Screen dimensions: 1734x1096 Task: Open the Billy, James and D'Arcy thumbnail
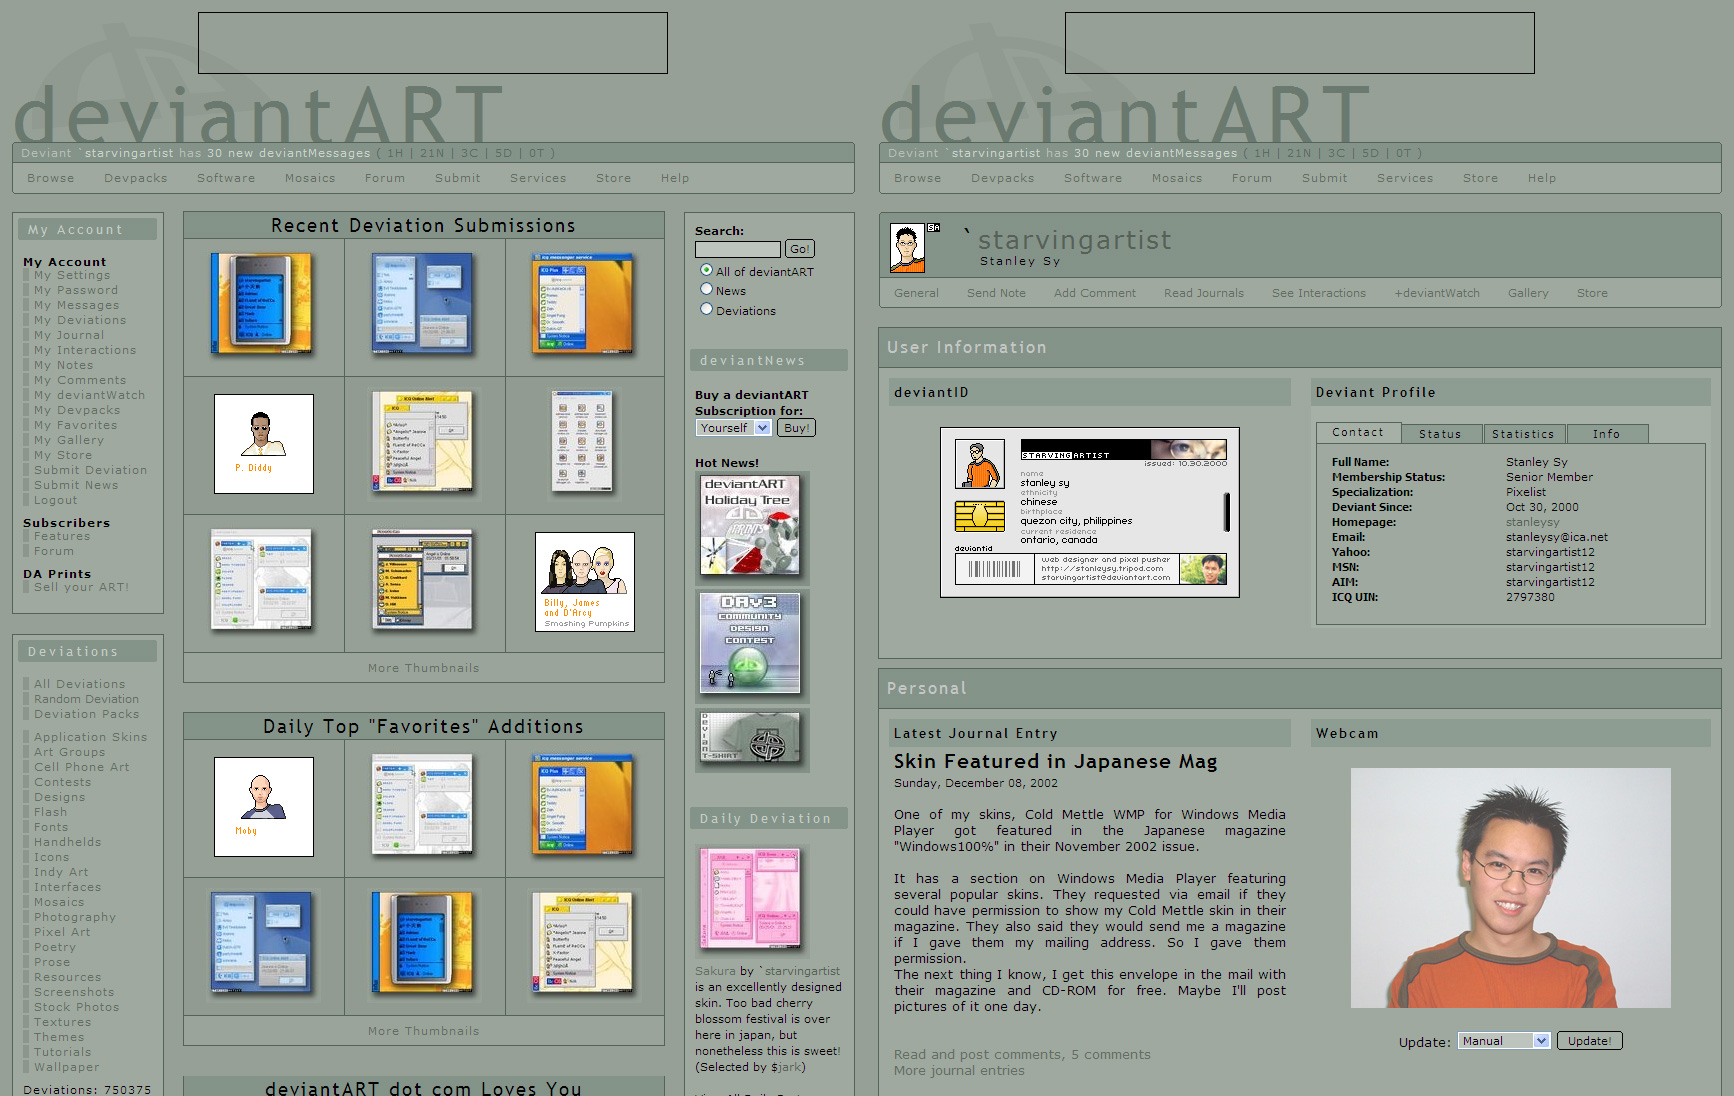click(585, 582)
